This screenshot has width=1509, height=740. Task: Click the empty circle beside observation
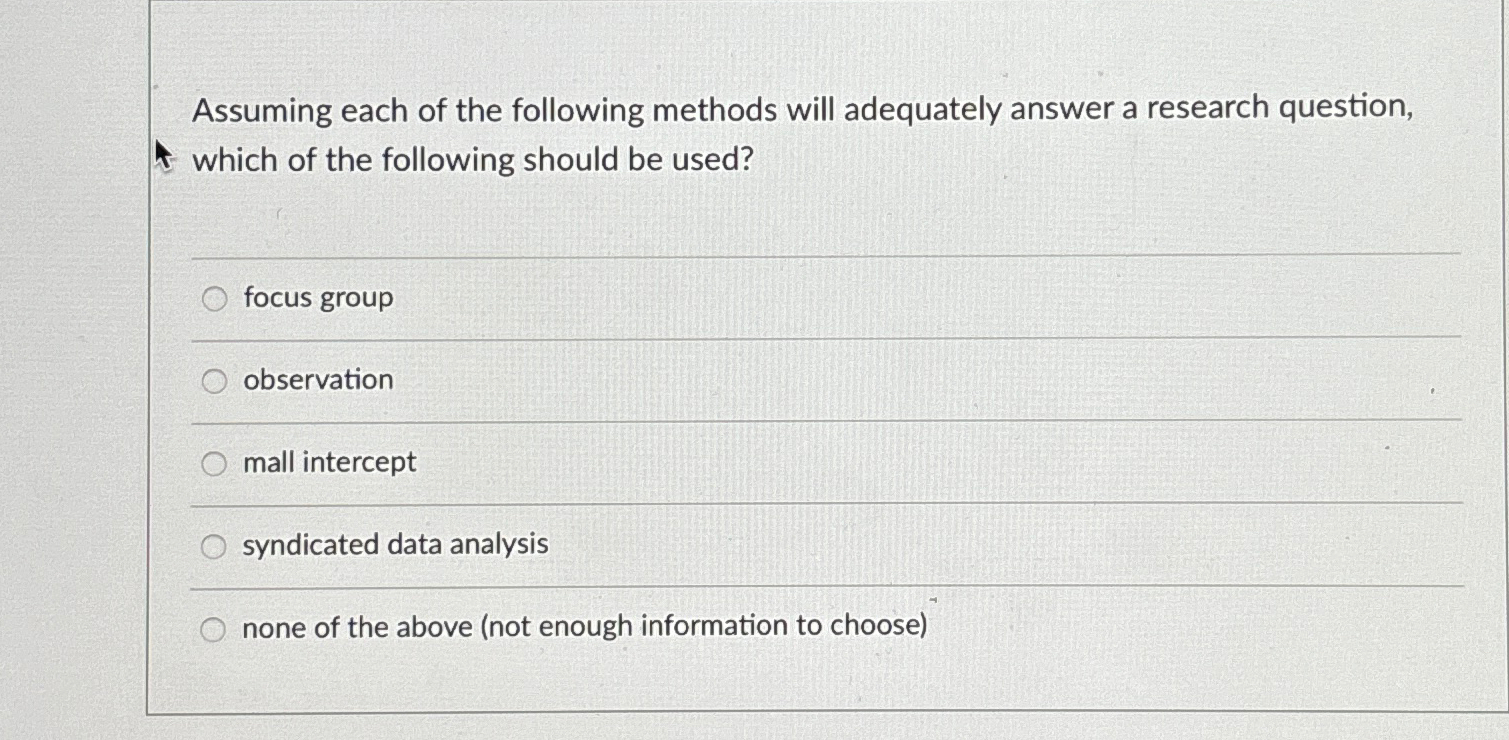point(214,380)
